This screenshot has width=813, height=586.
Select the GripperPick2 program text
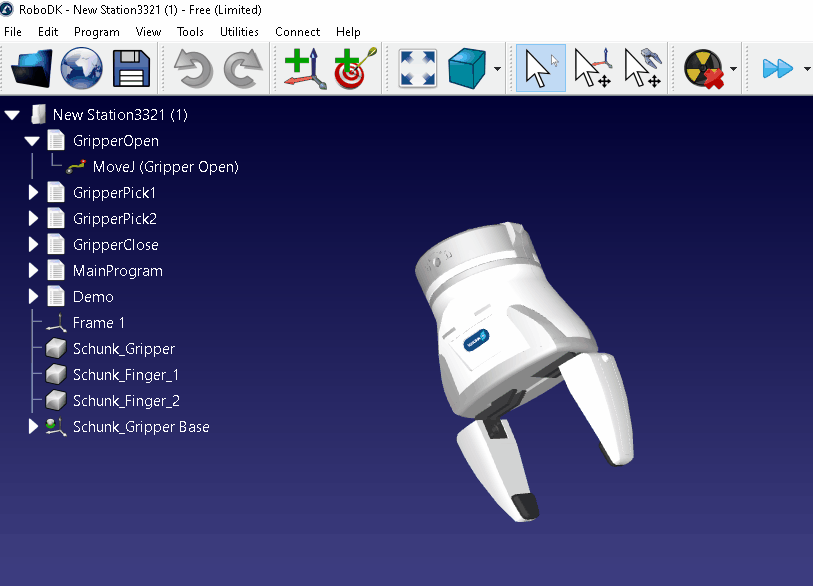(115, 219)
